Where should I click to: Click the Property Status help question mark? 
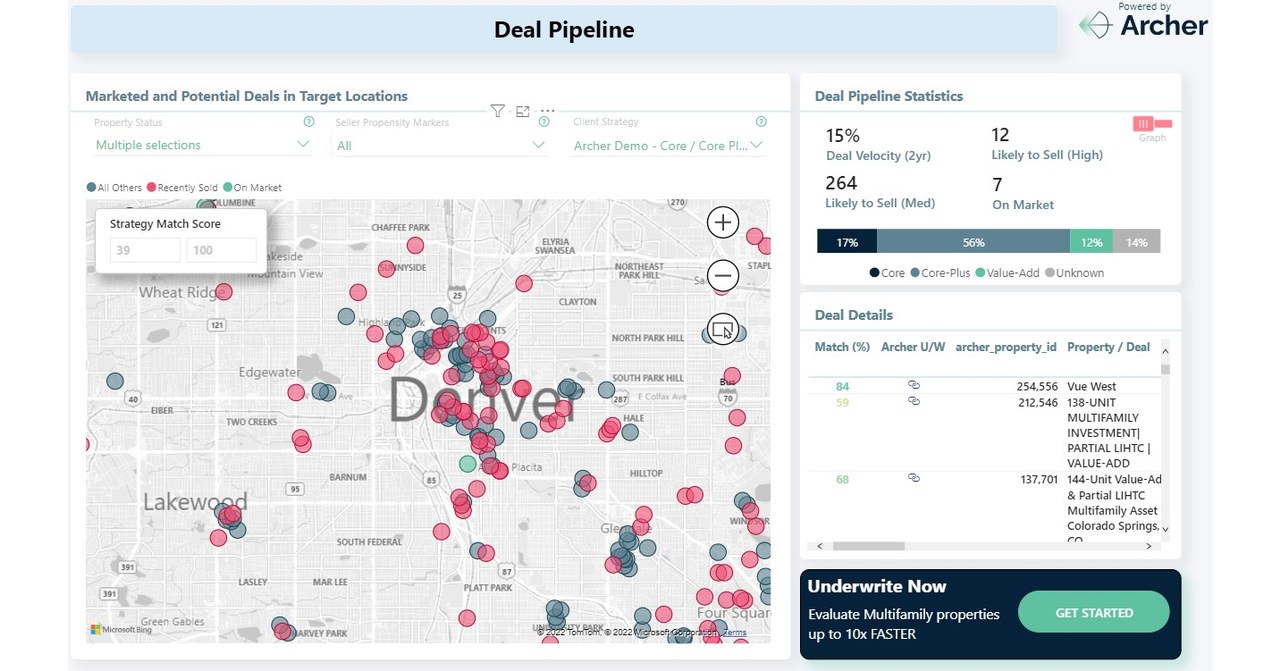coord(308,122)
